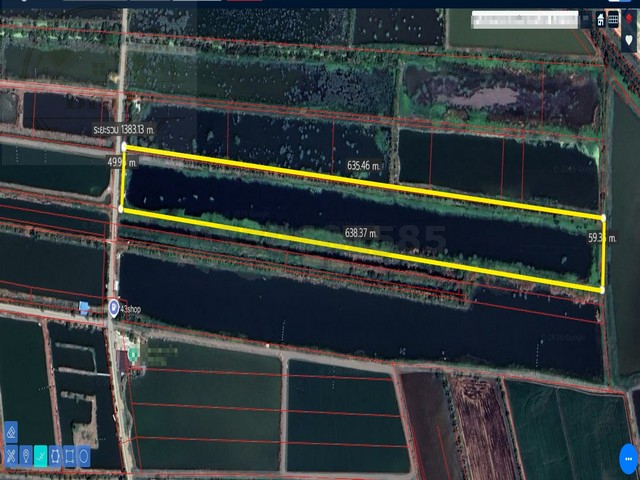The height and width of the screenshot is (480, 640).
Task: Click the white heart favorite icon
Action: coord(630,40)
